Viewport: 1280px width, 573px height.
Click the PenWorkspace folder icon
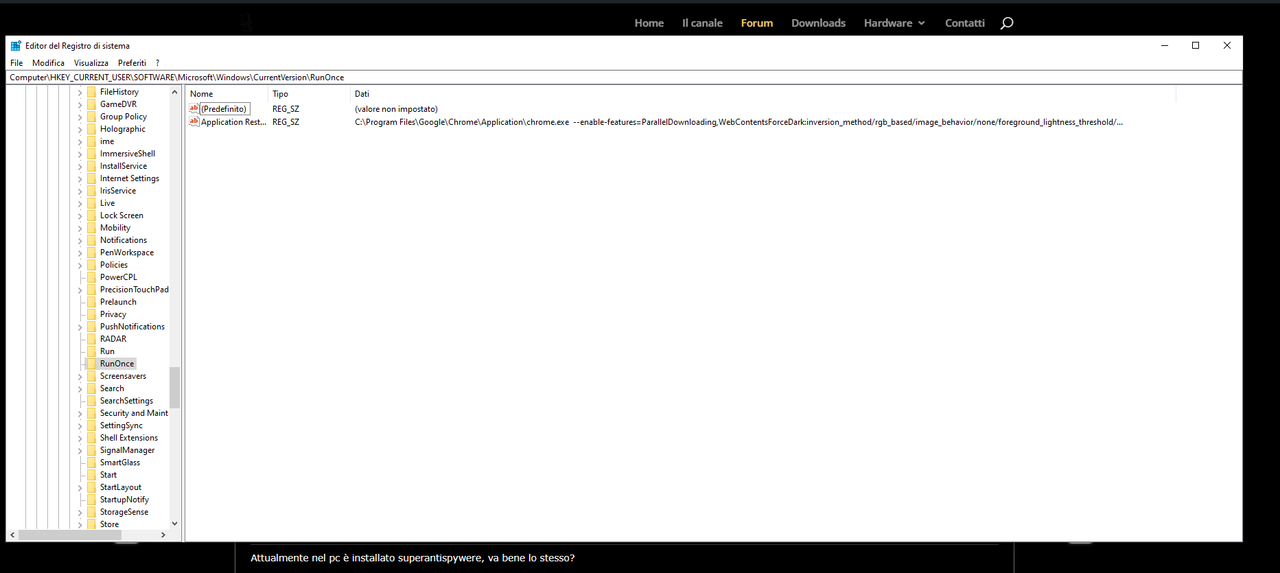pos(91,252)
